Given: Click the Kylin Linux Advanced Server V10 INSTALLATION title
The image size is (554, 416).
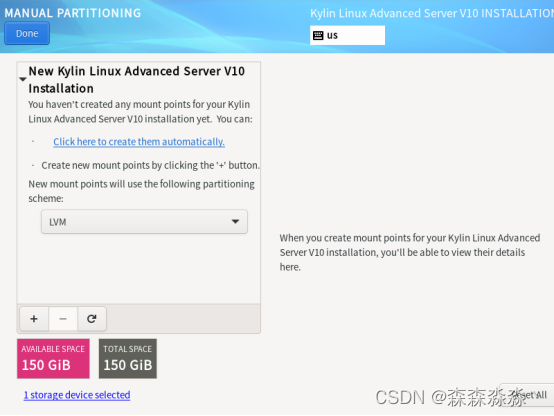Looking at the screenshot, I should click(x=432, y=13).
